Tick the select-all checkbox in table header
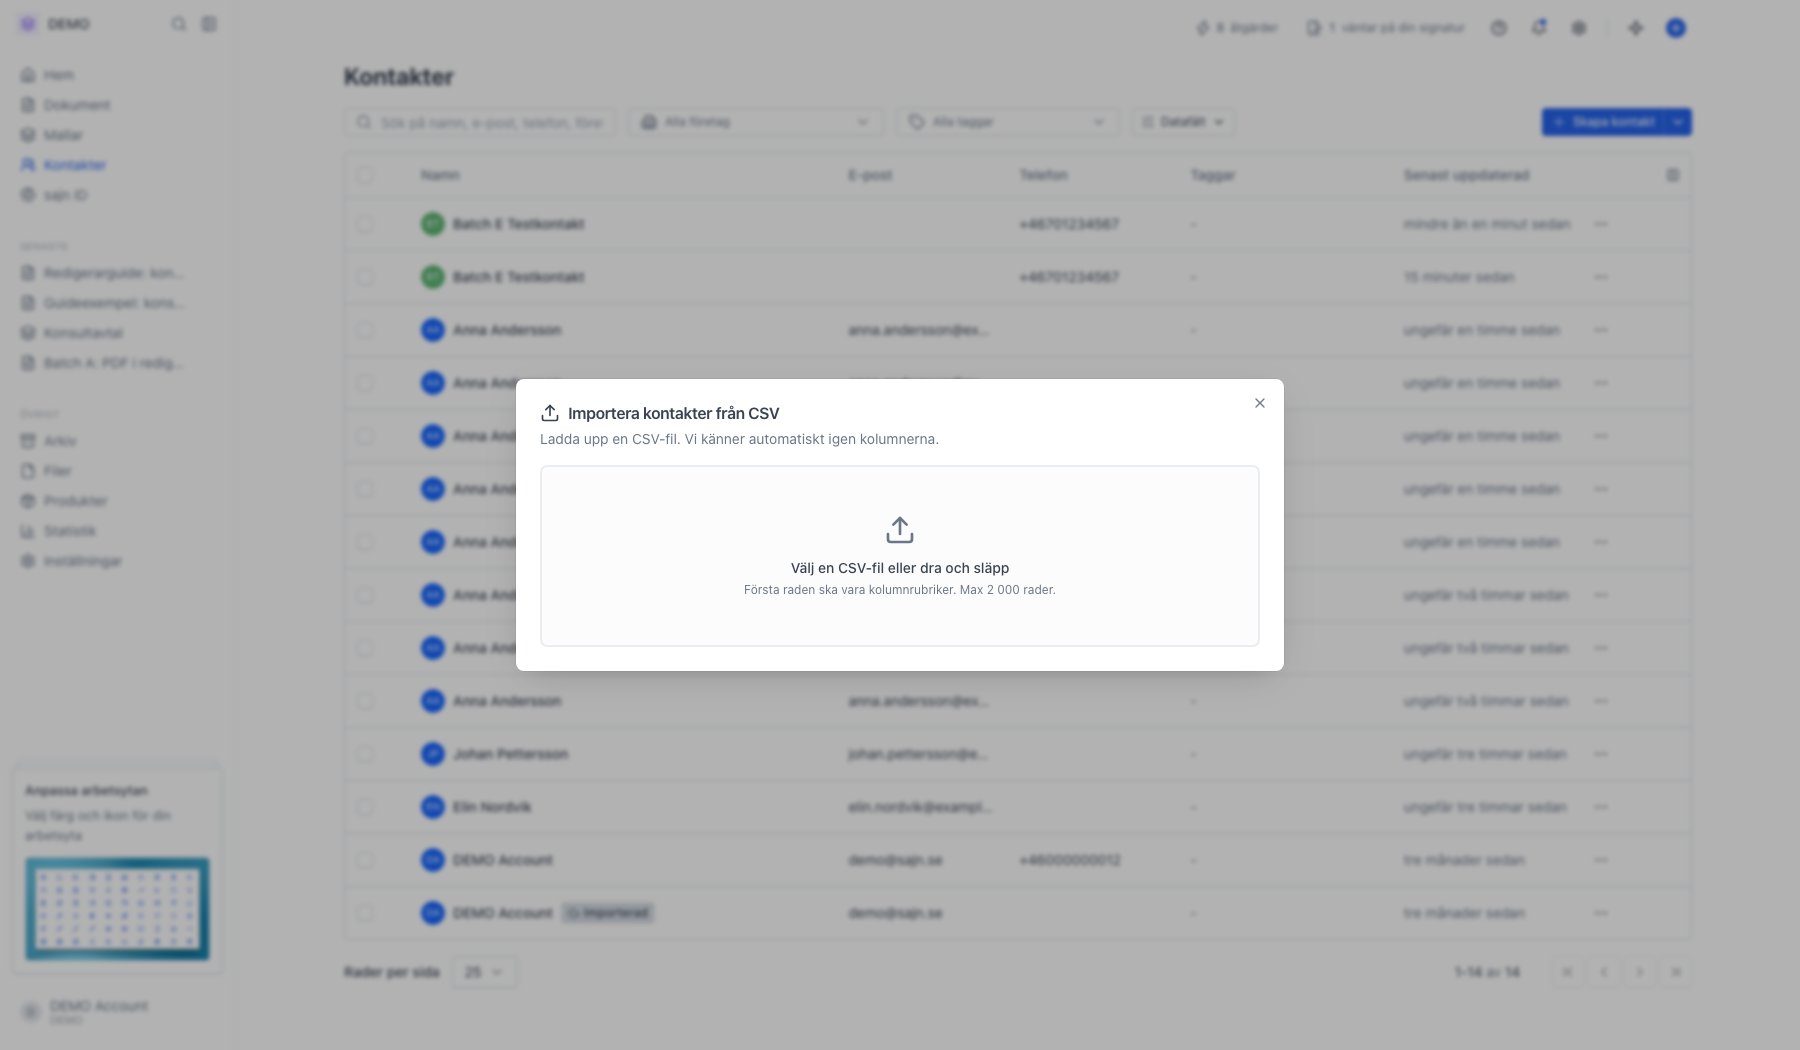 [x=365, y=175]
